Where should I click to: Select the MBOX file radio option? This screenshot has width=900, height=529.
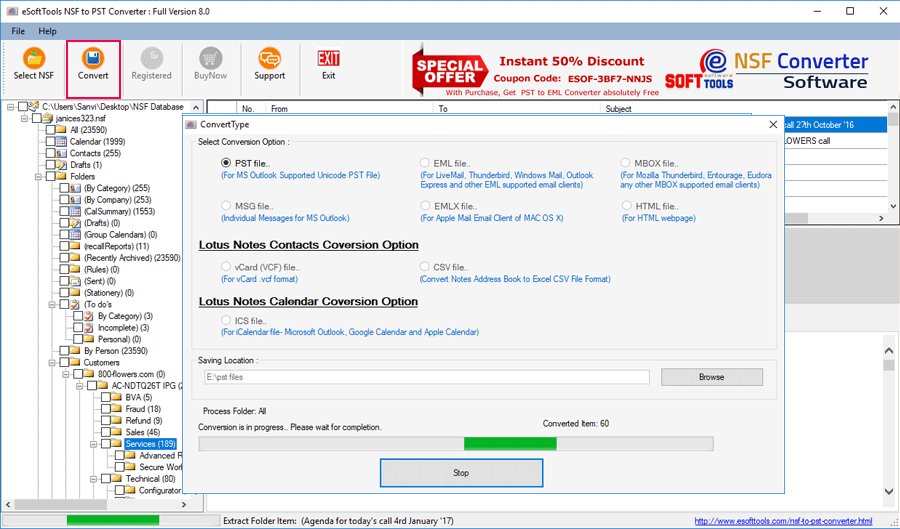pos(625,163)
